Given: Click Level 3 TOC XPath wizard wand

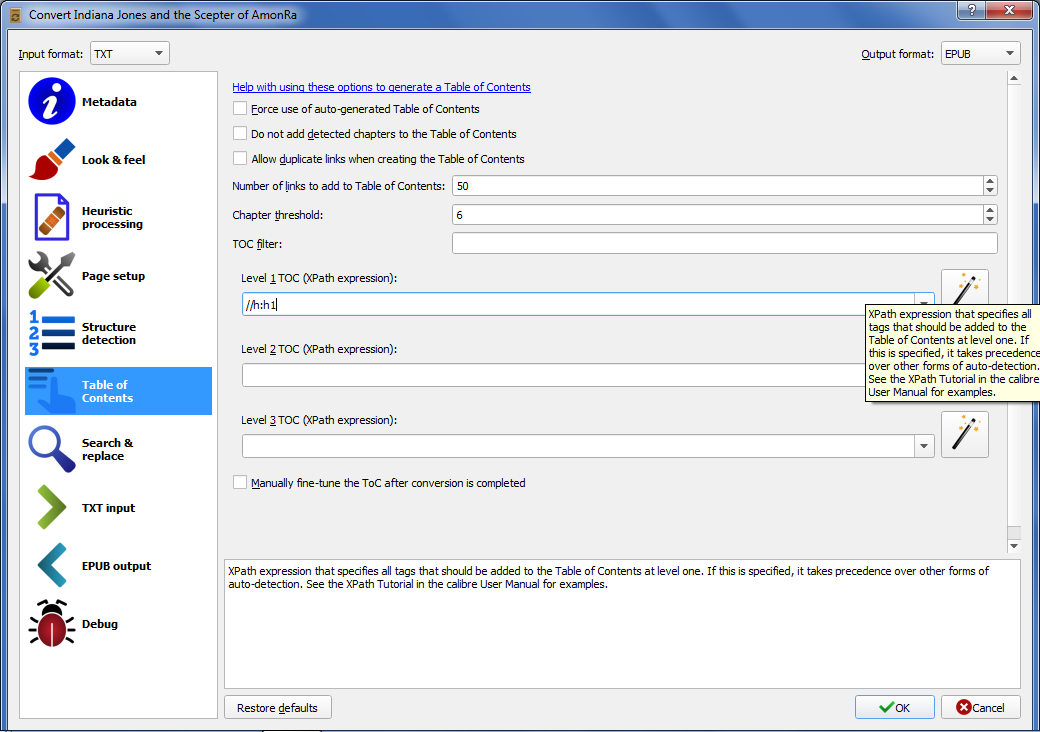Looking at the screenshot, I should coord(964,435).
